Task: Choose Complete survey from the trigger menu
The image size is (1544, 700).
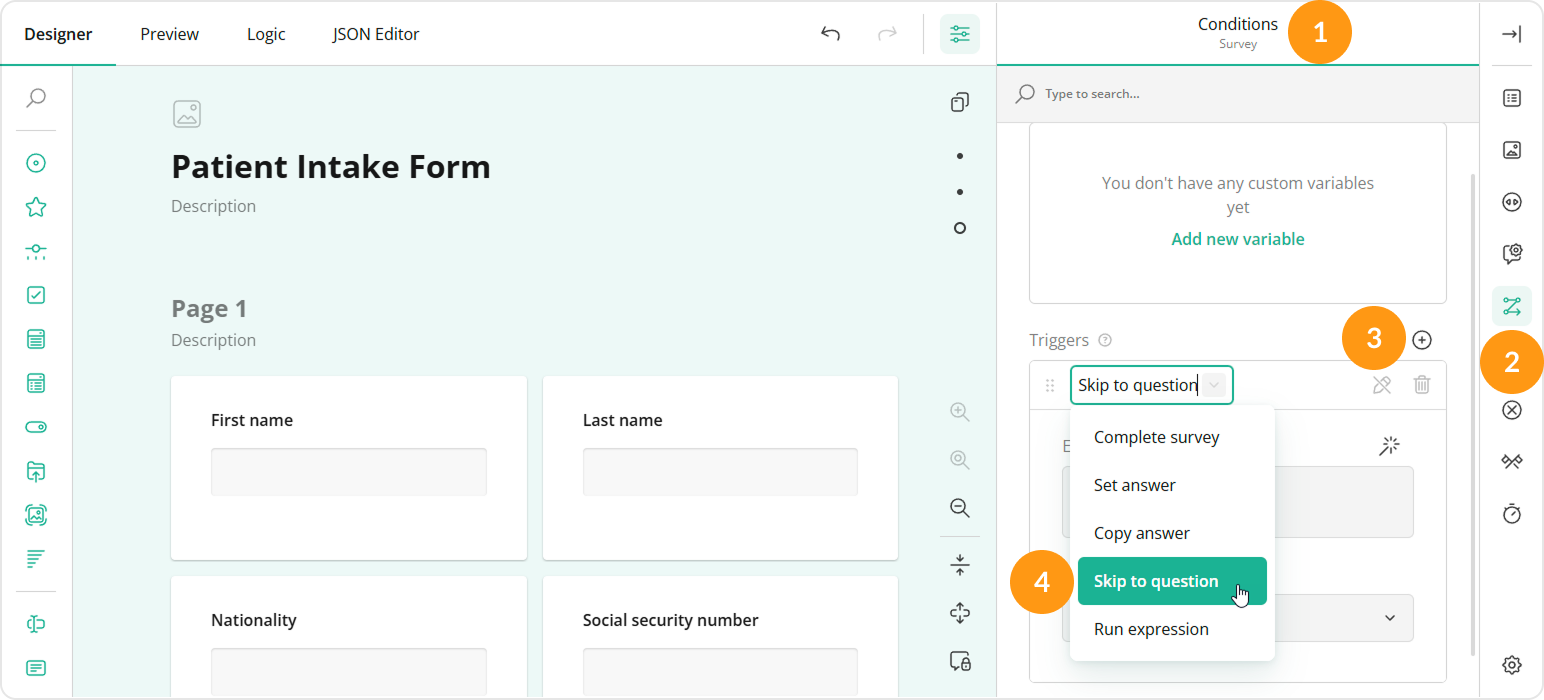Action: 1156,436
